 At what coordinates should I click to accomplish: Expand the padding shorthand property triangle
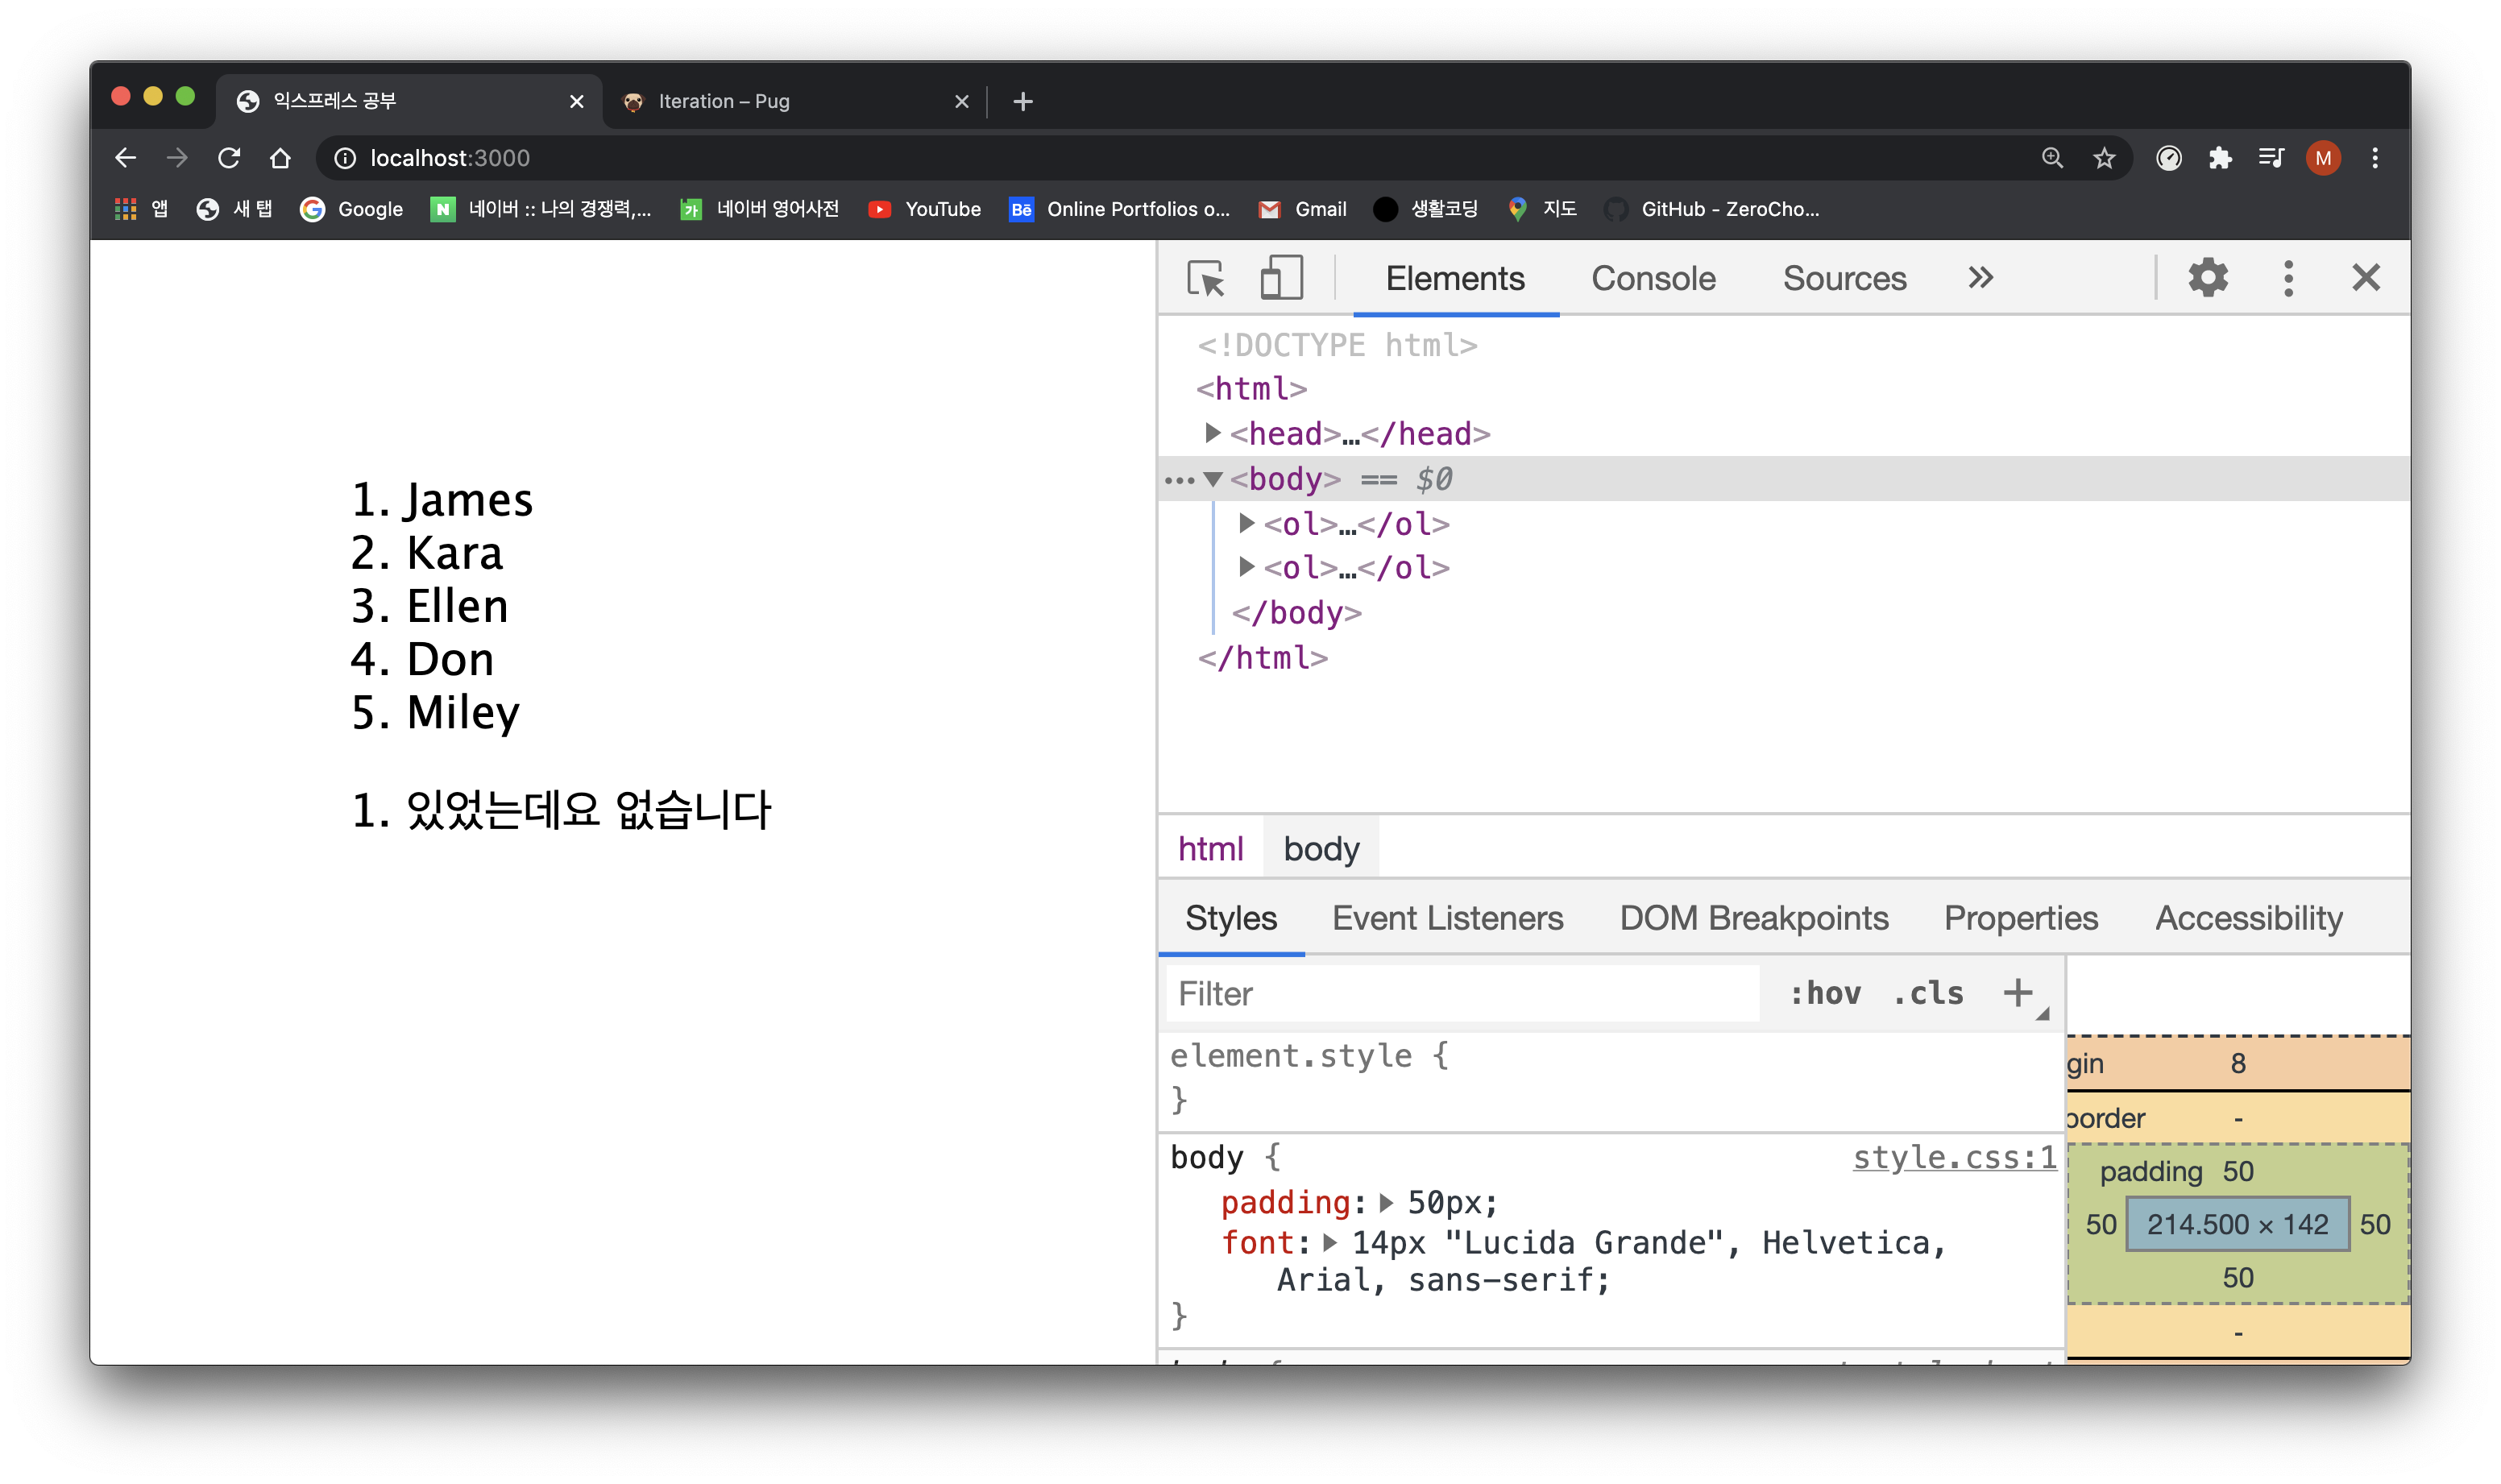pyautogui.click(x=1386, y=1202)
